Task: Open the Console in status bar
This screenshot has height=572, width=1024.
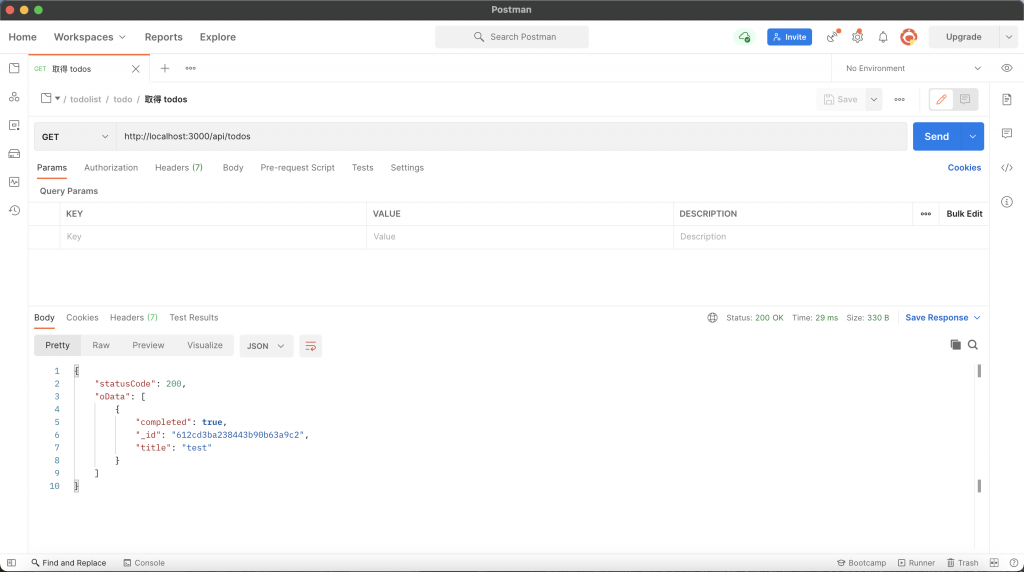Action: [144, 563]
